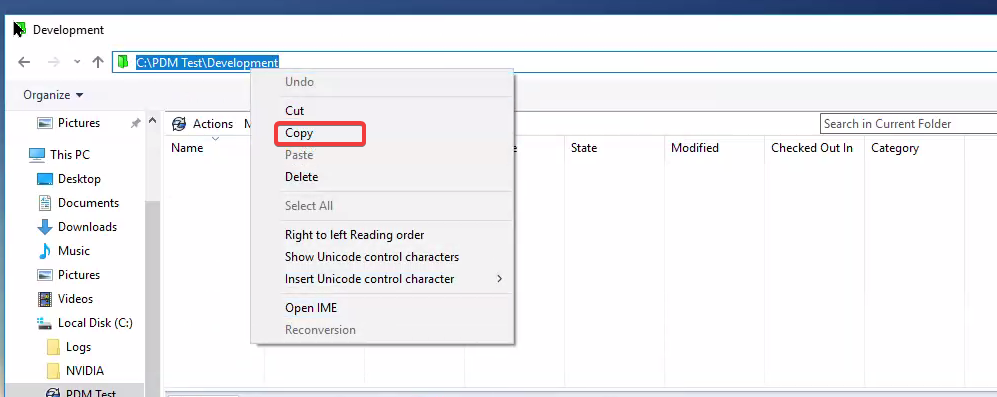This screenshot has height=397, width=997.
Task: Click the blue Downloads arrow icon
Action: [x=45, y=227]
